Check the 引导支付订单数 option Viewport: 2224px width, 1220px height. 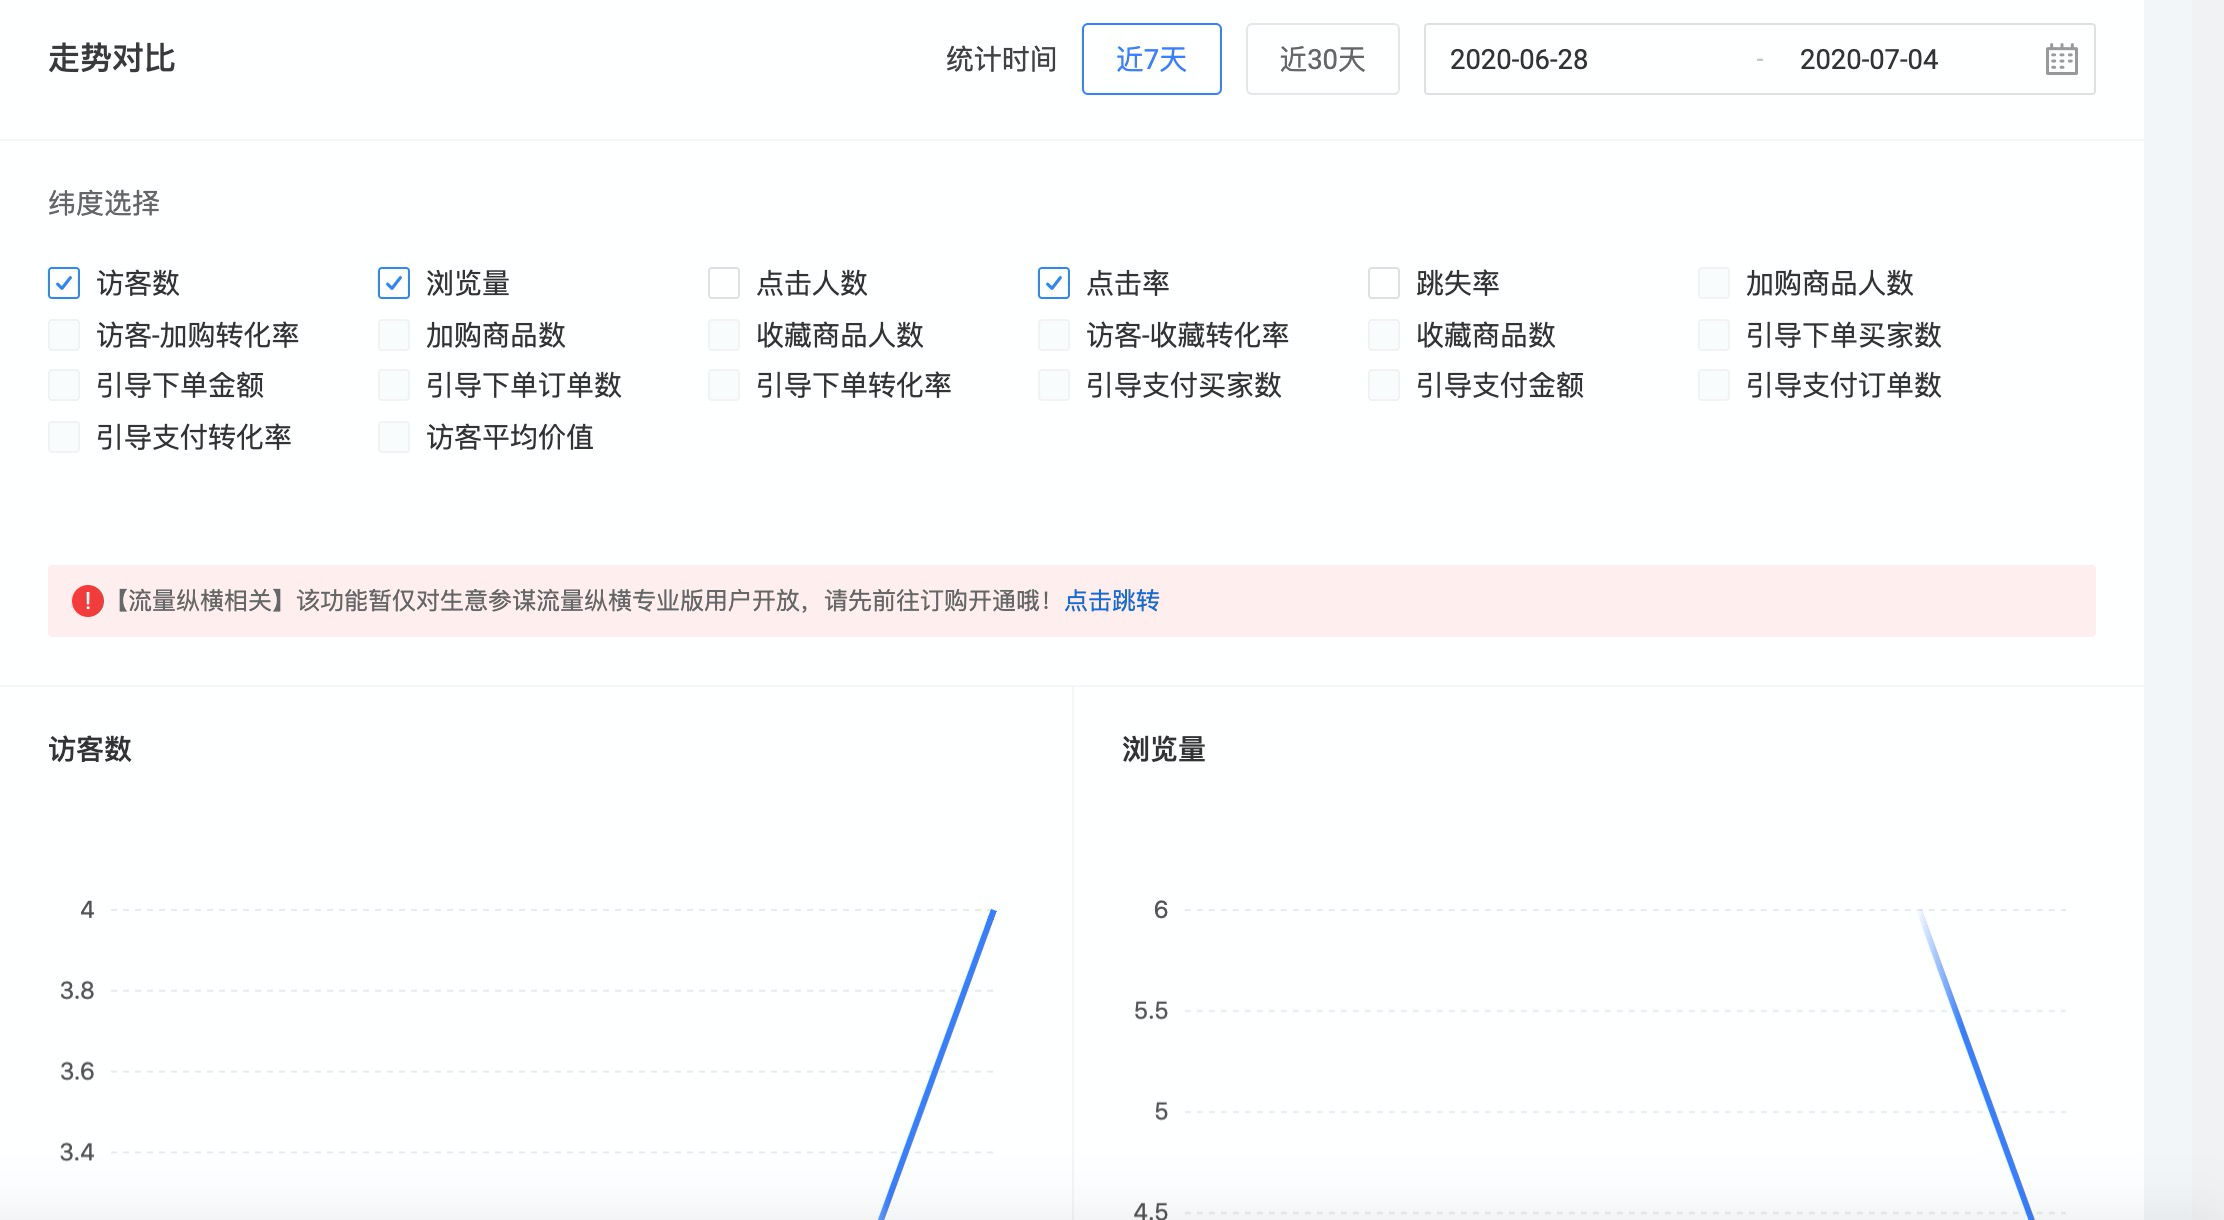point(1714,385)
